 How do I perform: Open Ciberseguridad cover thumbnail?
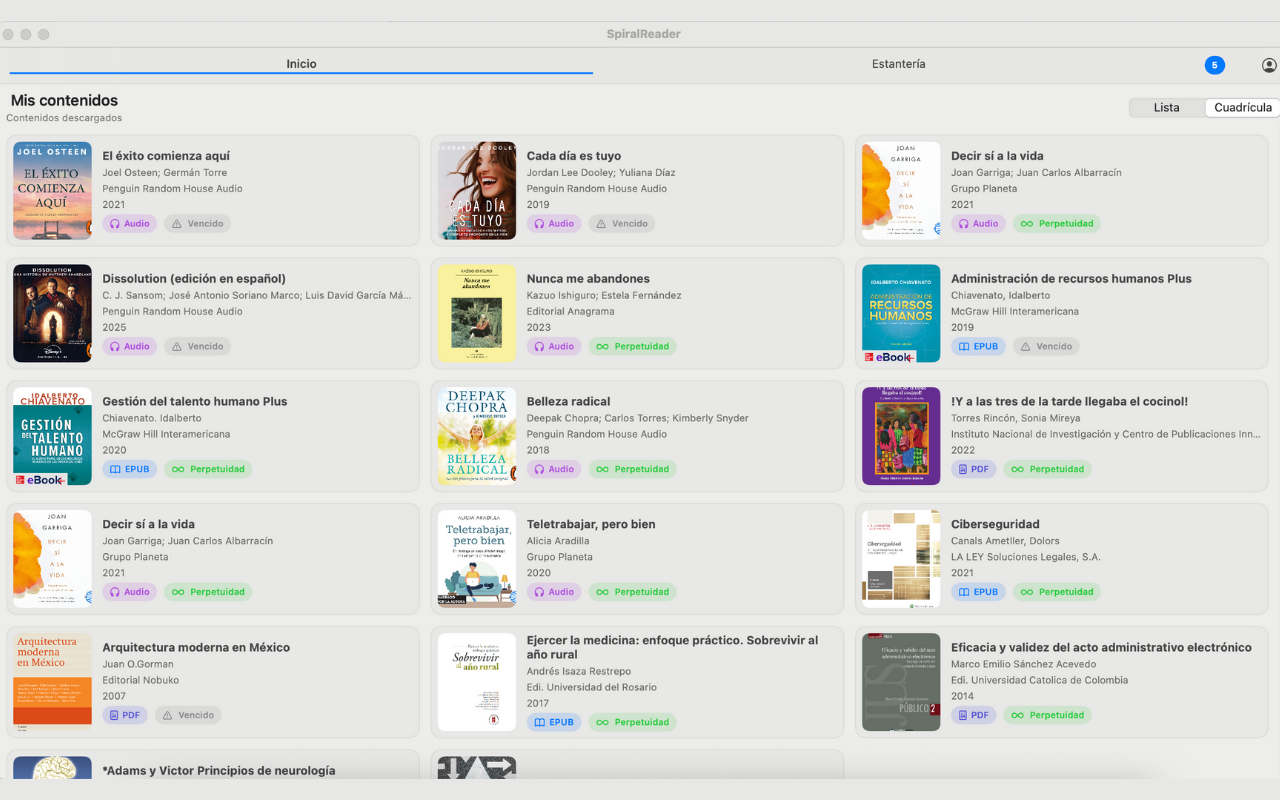point(901,559)
